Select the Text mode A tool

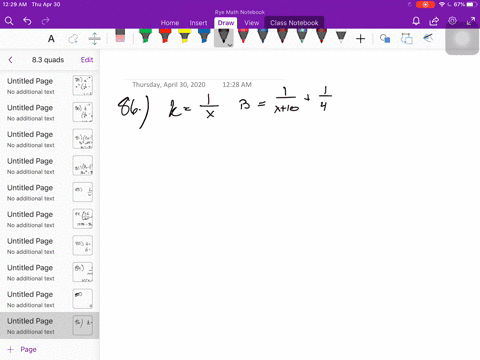(51, 39)
